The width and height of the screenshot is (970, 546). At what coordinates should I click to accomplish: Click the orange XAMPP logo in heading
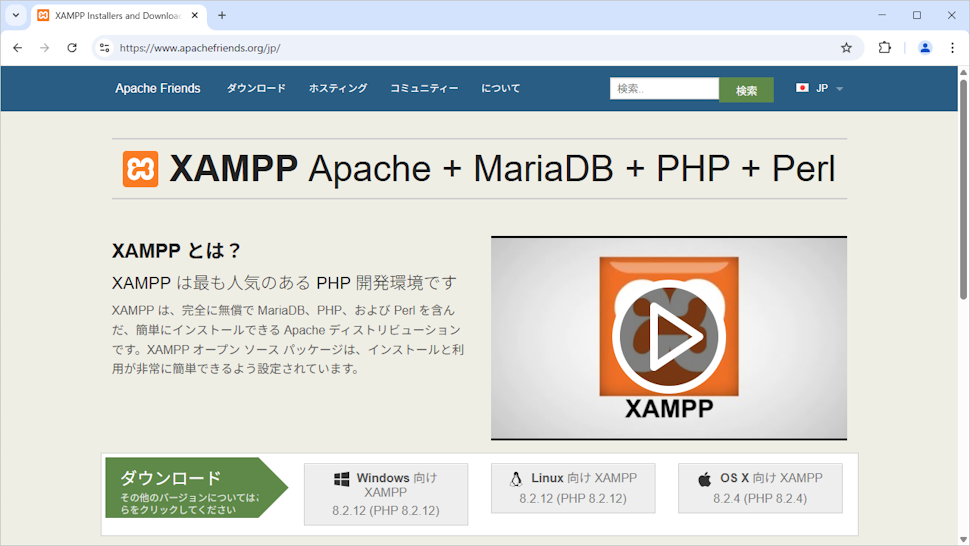[x=140, y=169]
